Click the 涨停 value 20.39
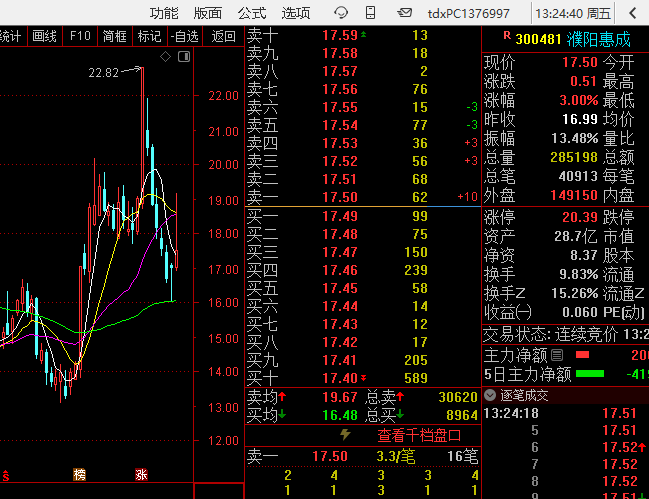 580,217
